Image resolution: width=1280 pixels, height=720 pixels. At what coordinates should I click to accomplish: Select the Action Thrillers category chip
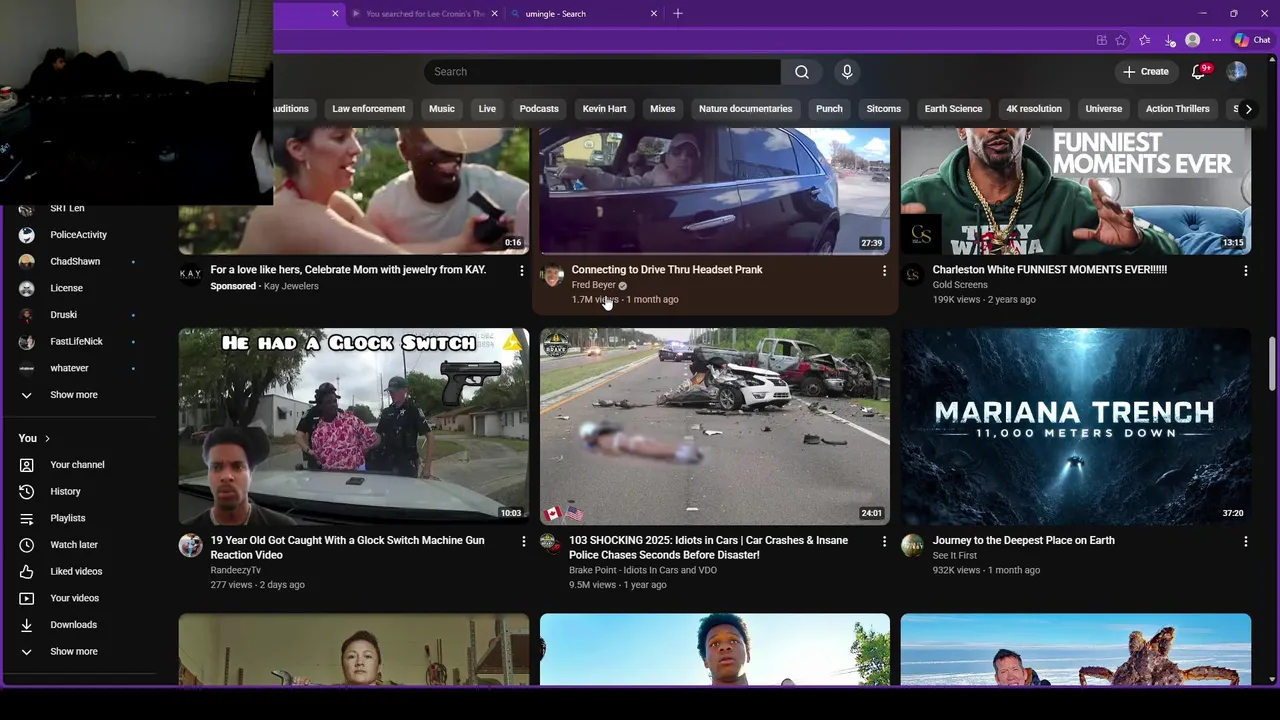coord(1177,109)
